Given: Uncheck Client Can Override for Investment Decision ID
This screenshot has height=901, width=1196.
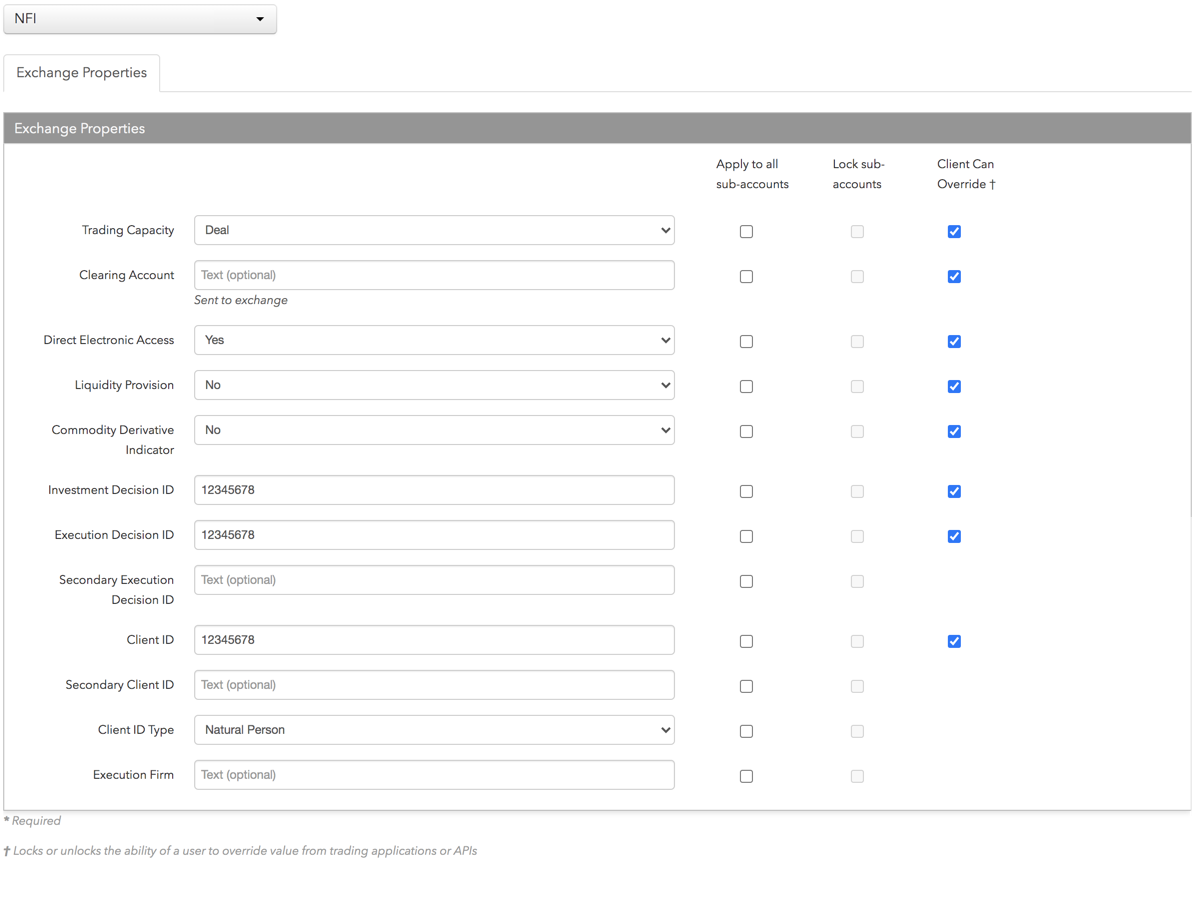Looking at the screenshot, I should [x=954, y=491].
